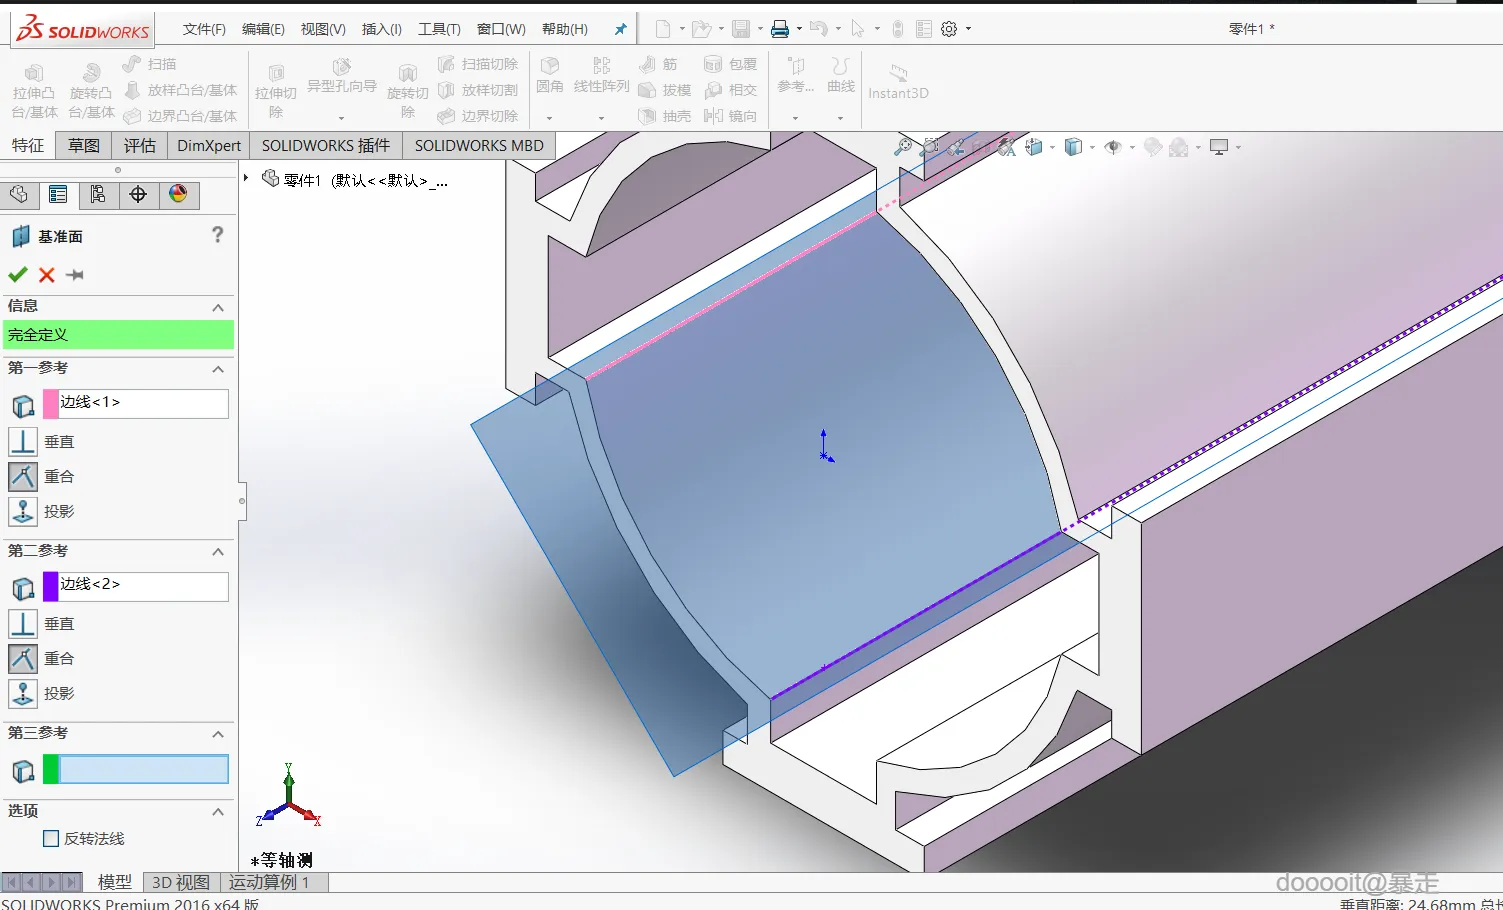
Task: Open the 工具(T) menu
Action: (x=439, y=29)
